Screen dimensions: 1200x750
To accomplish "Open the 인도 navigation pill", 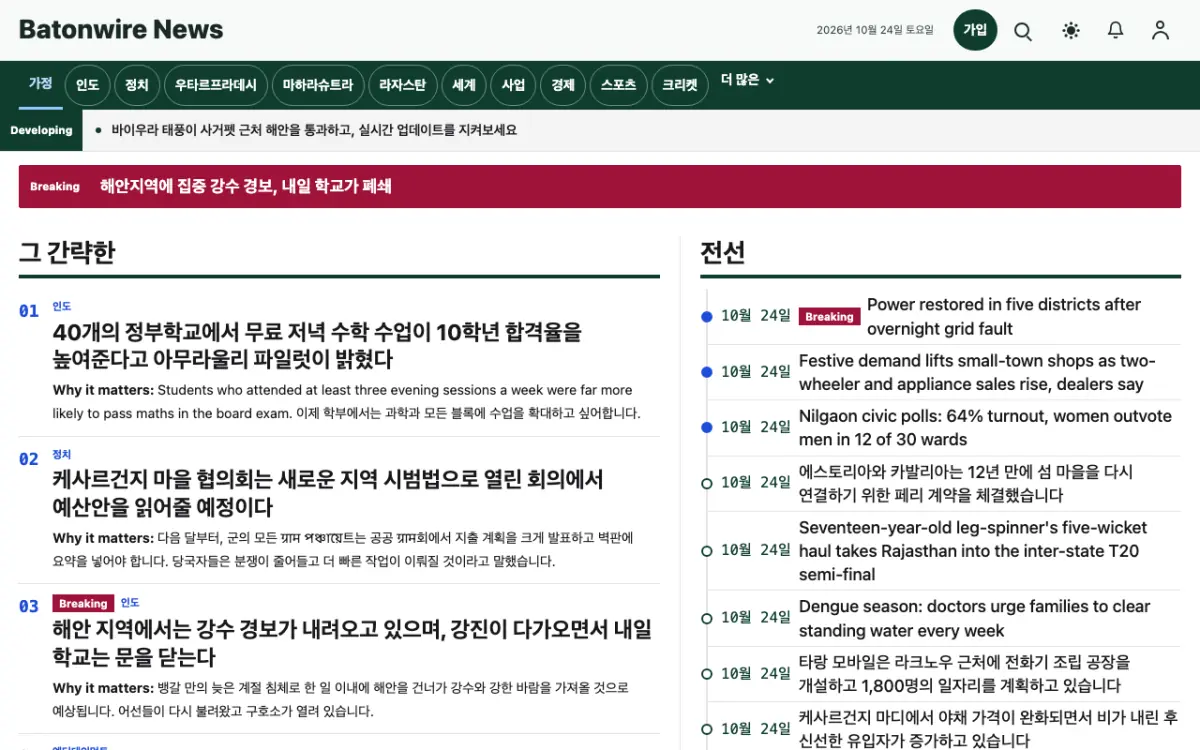I will [88, 86].
